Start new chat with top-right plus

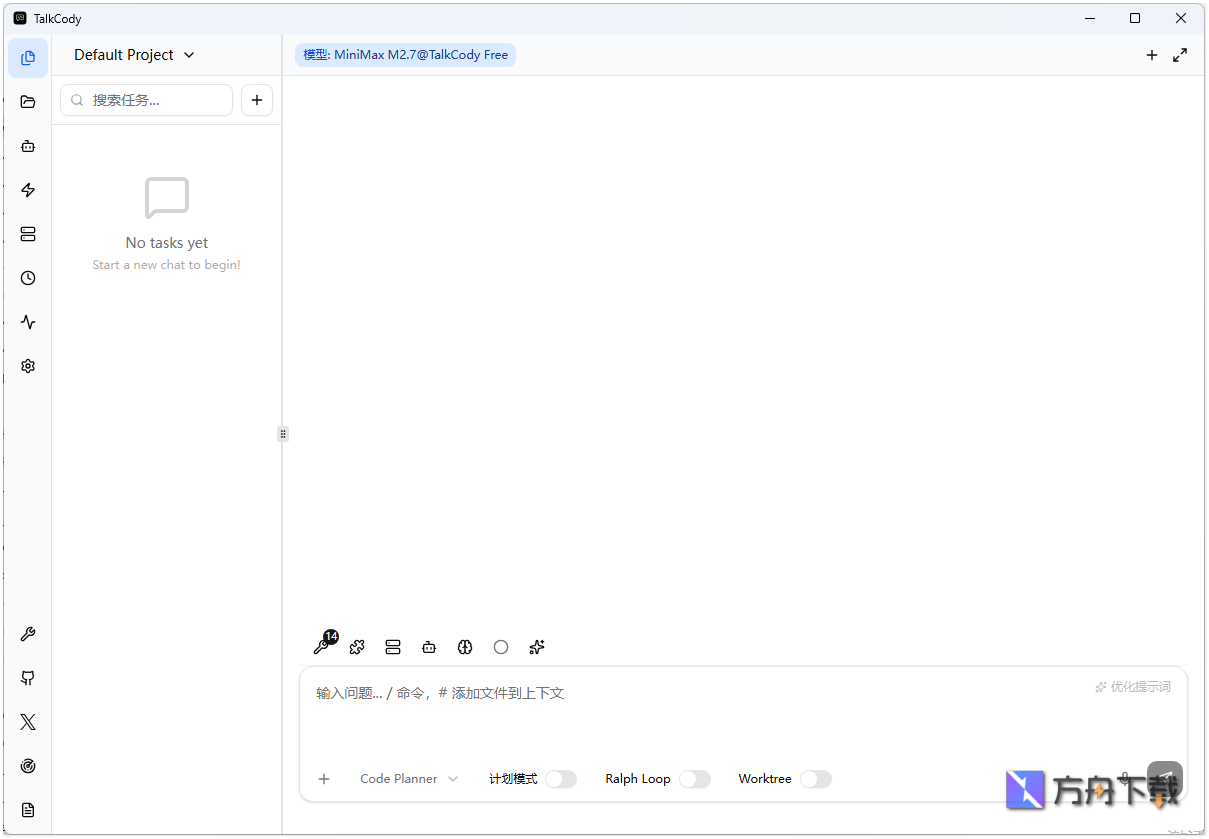pyautogui.click(x=1152, y=55)
